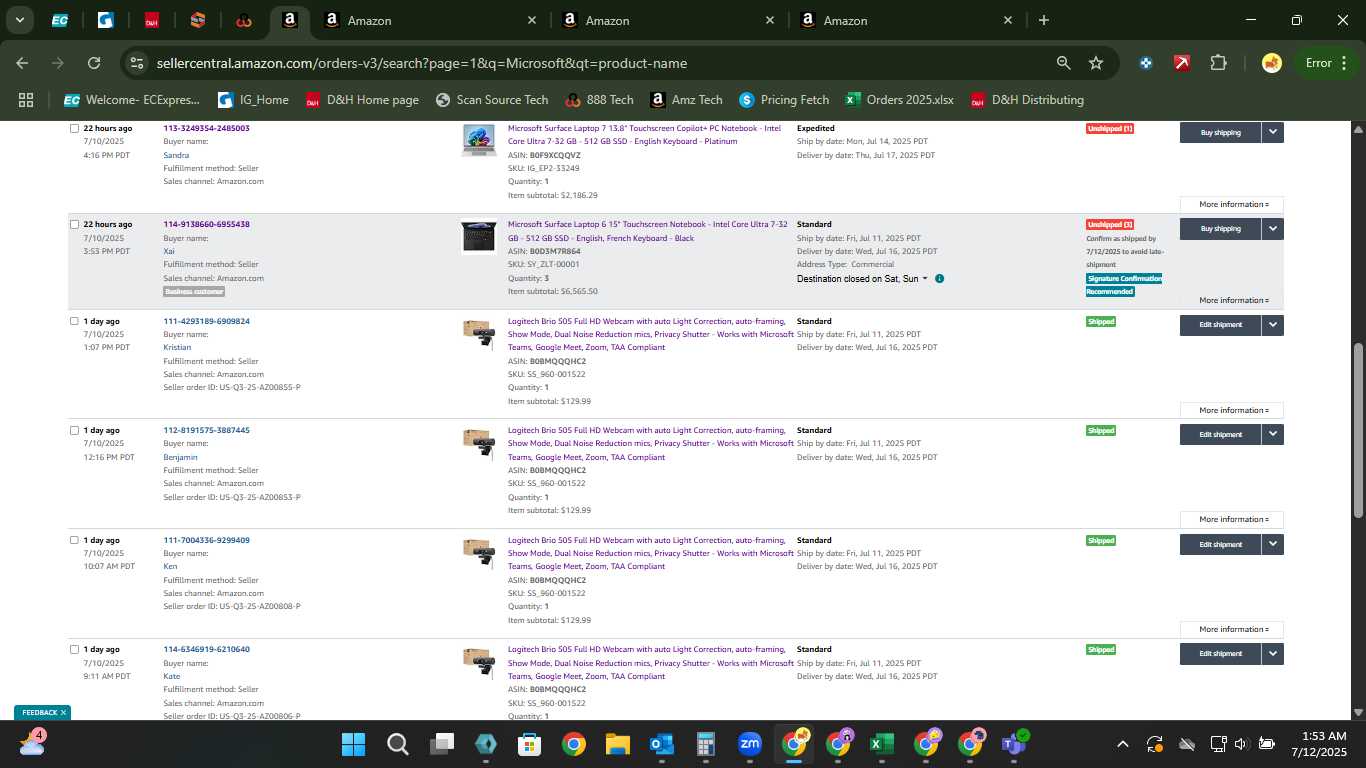The height and width of the screenshot is (768, 1366).
Task: Expand Edit shipment dropdown for Kate's order
Action: pos(1272,653)
